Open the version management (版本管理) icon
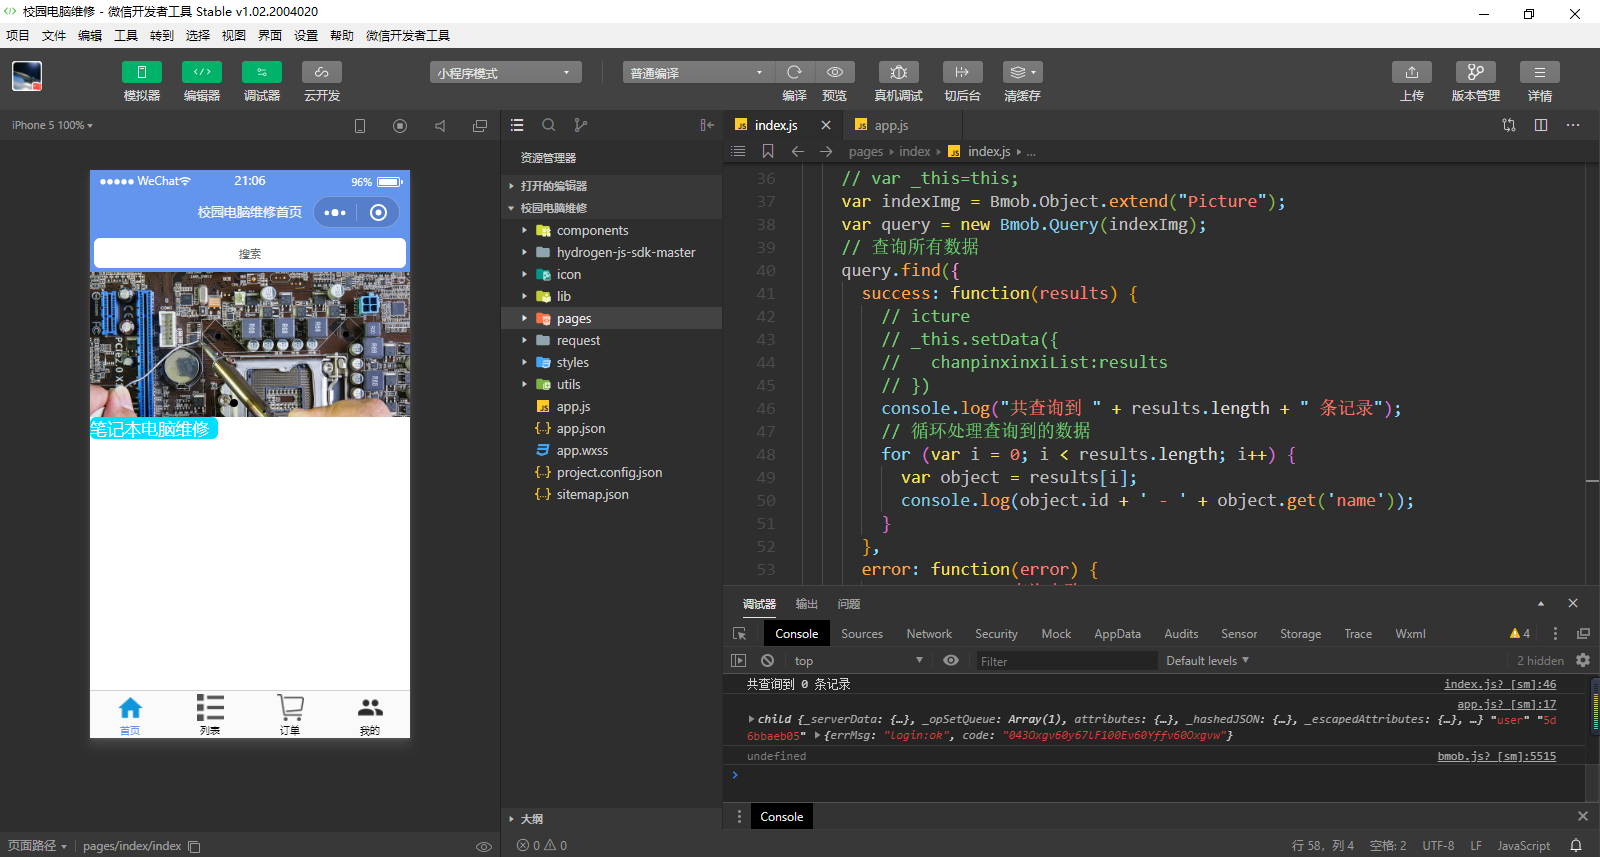The image size is (1600, 857). (1475, 72)
